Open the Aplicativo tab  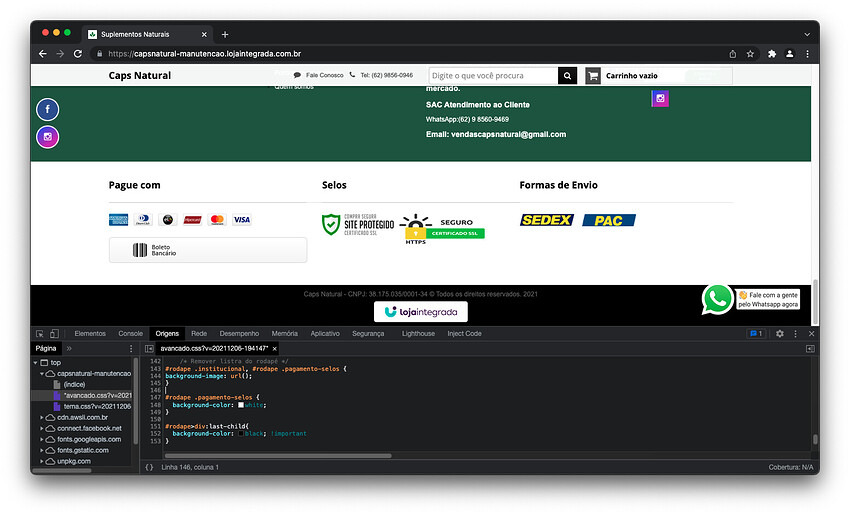(325, 334)
